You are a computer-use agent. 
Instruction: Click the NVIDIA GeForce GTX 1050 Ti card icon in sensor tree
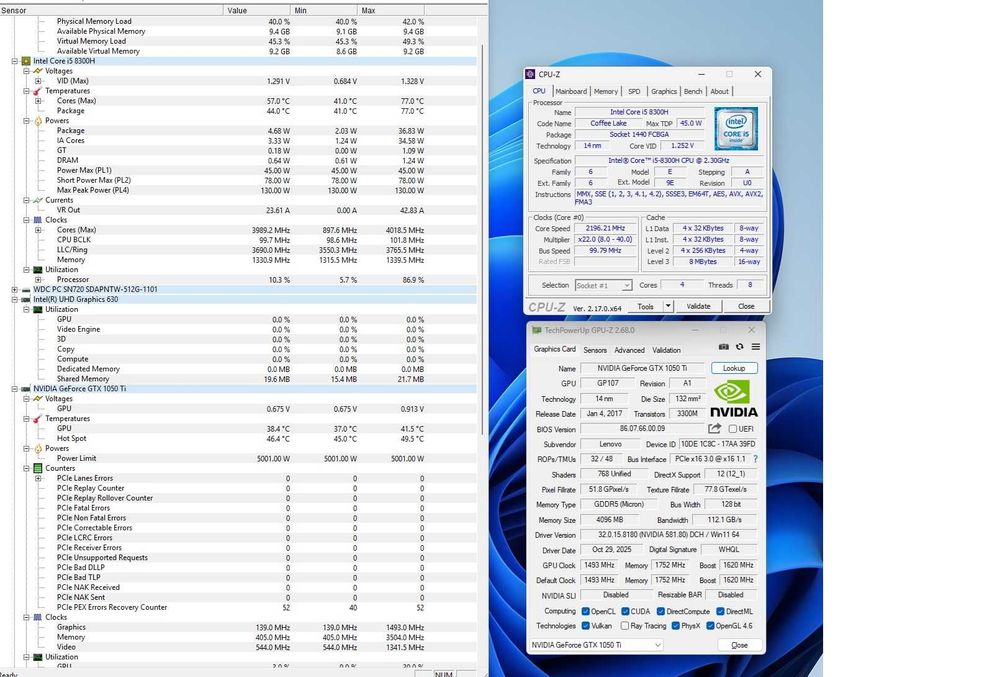click(x=26, y=389)
